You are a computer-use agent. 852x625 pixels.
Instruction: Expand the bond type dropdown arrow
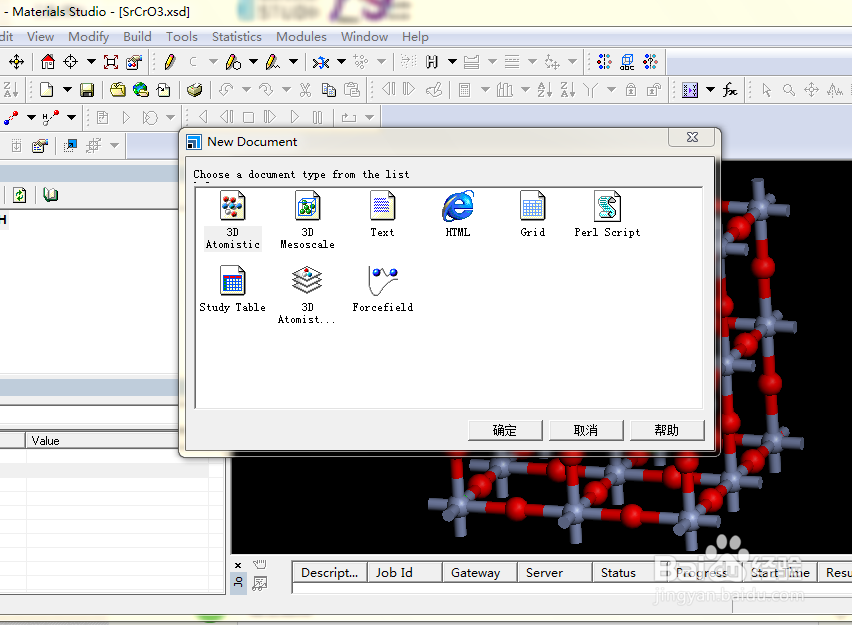point(32,117)
